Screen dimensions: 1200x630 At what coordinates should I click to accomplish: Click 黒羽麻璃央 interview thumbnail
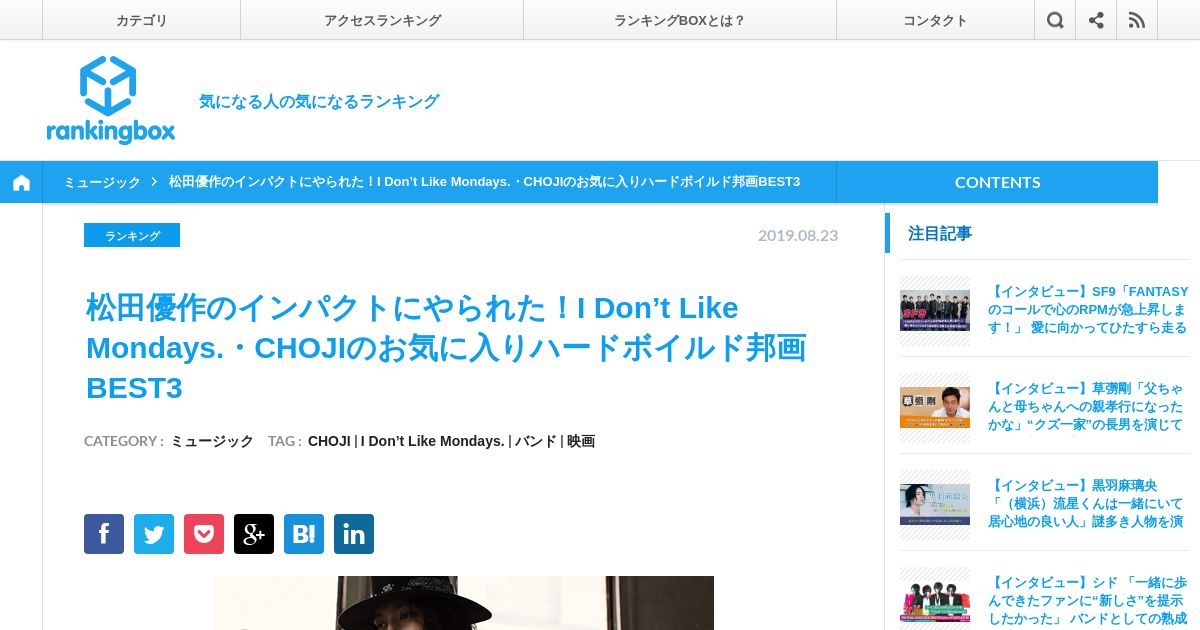[935, 504]
